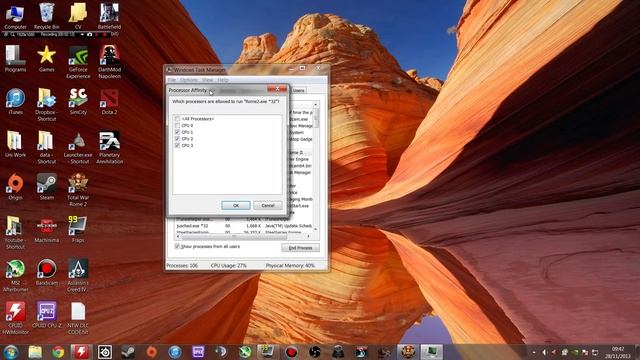The width and height of the screenshot is (640, 360).
Task: Open the File menu in Task Manager
Action: tap(172, 80)
